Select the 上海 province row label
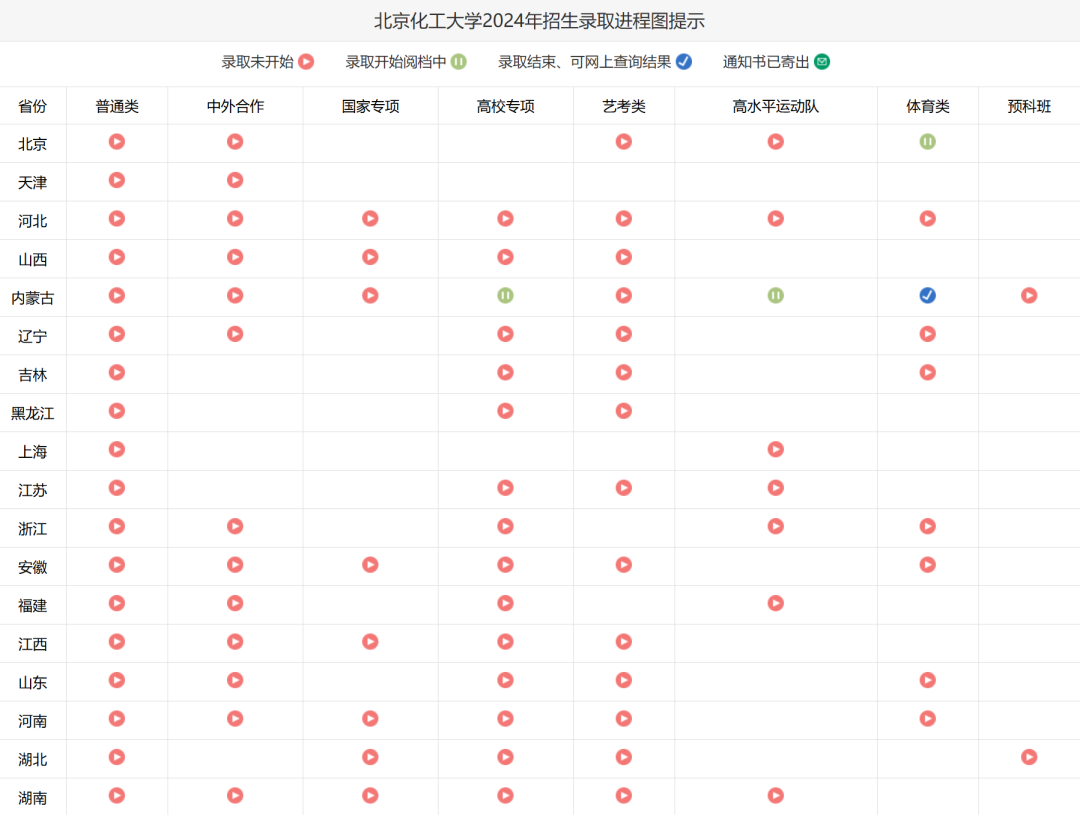The width and height of the screenshot is (1080, 815). click(x=32, y=452)
